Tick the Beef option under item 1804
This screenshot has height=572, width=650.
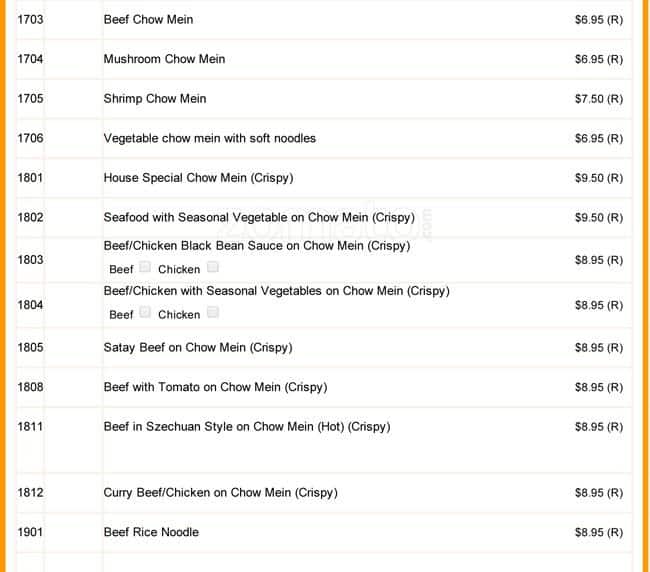click(145, 313)
